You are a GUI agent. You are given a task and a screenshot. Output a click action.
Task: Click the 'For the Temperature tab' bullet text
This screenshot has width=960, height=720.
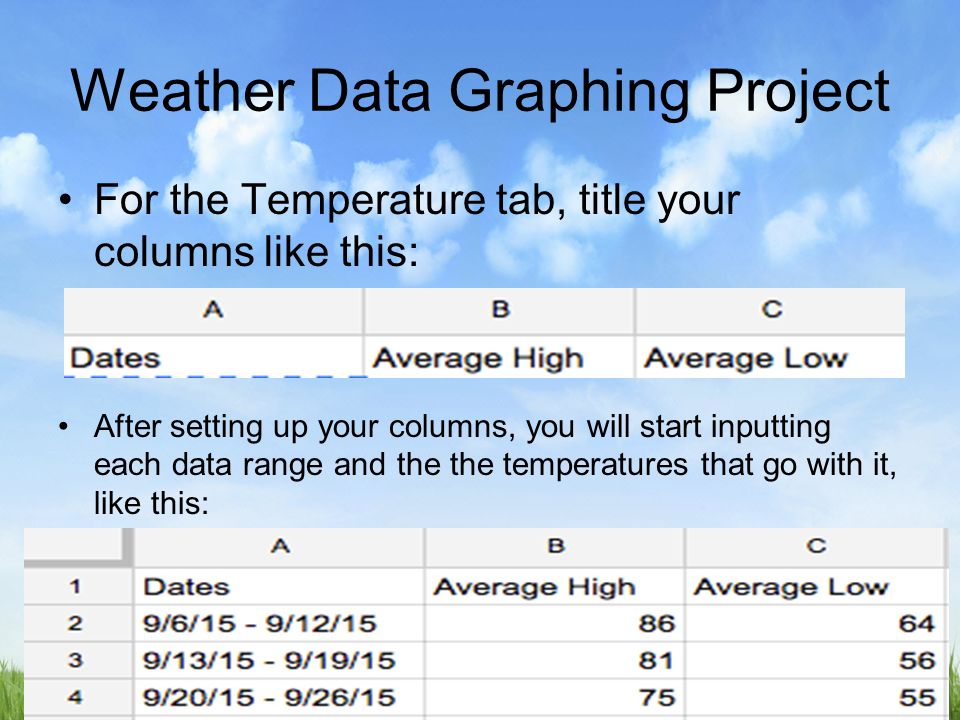pyautogui.click(x=417, y=225)
